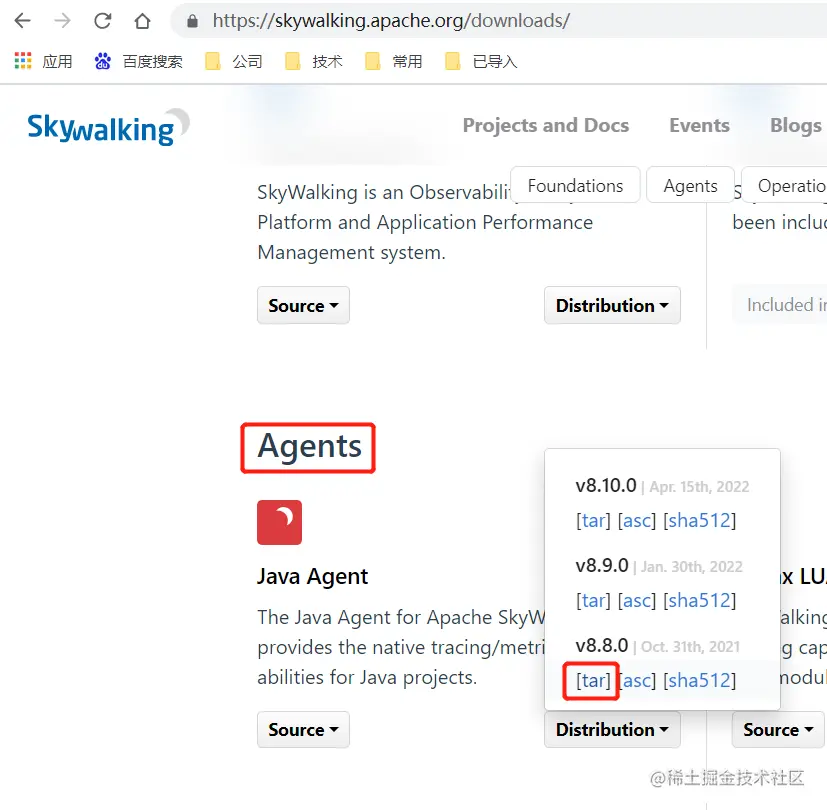Download v8.8.0 tar file
The width and height of the screenshot is (827, 810).
[x=593, y=680]
